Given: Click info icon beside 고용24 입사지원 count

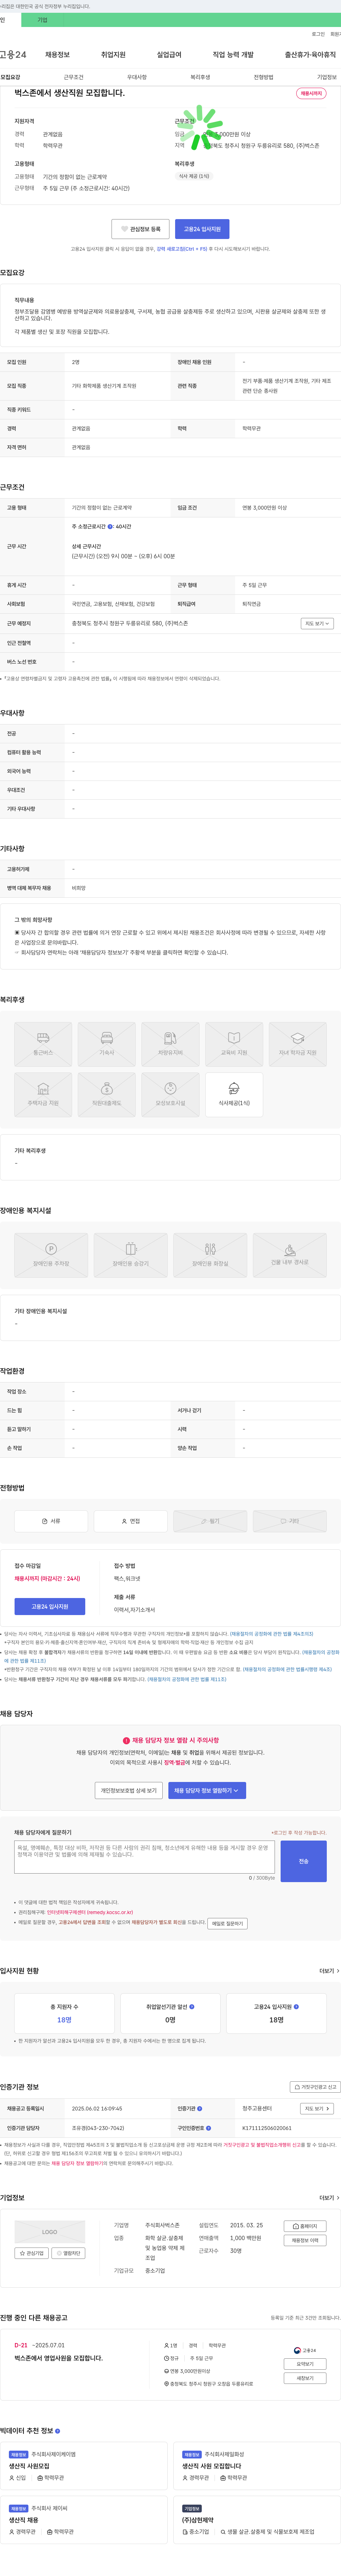Looking at the screenshot, I should click(x=296, y=2007).
